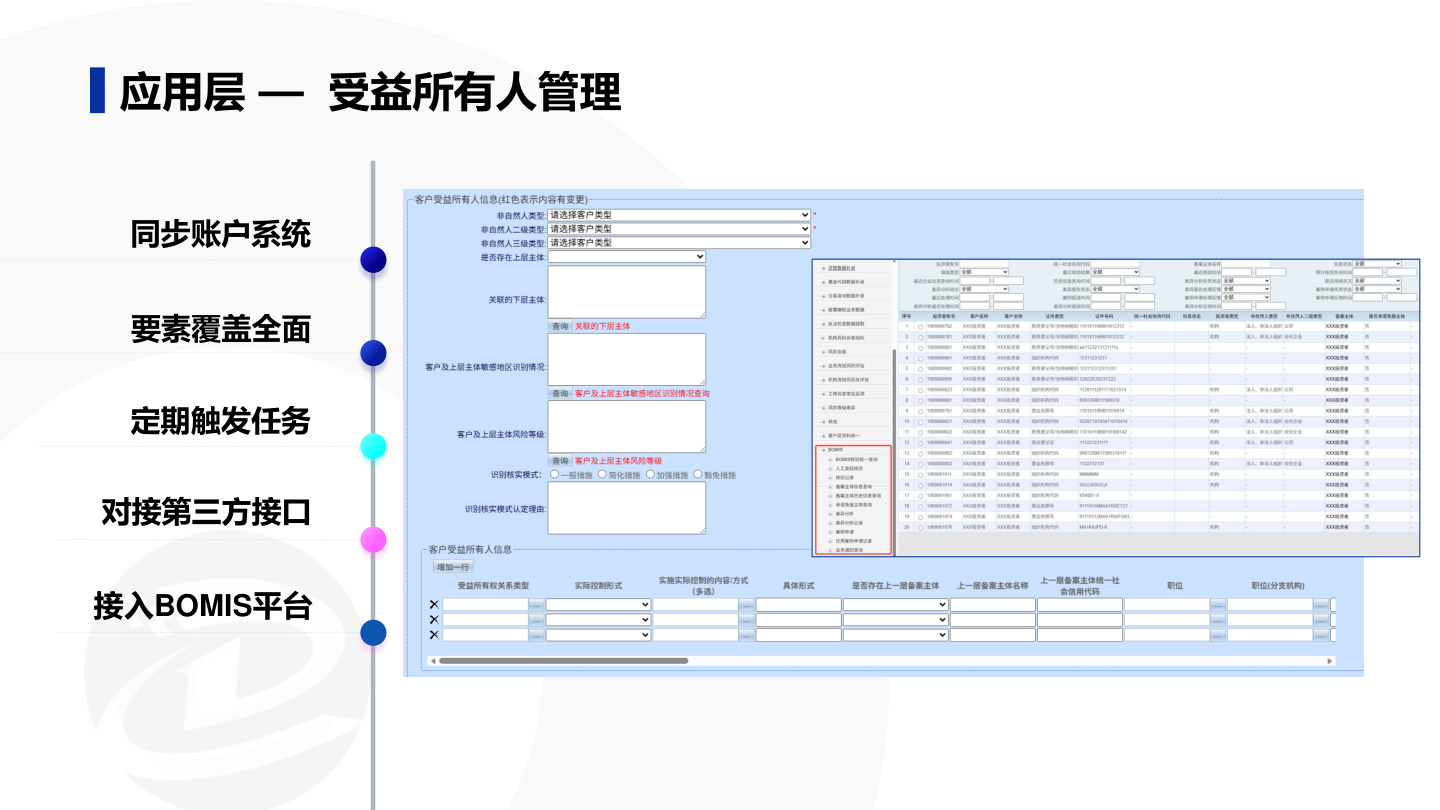Open 人工发起核验 in the sidebar tree

847,468
